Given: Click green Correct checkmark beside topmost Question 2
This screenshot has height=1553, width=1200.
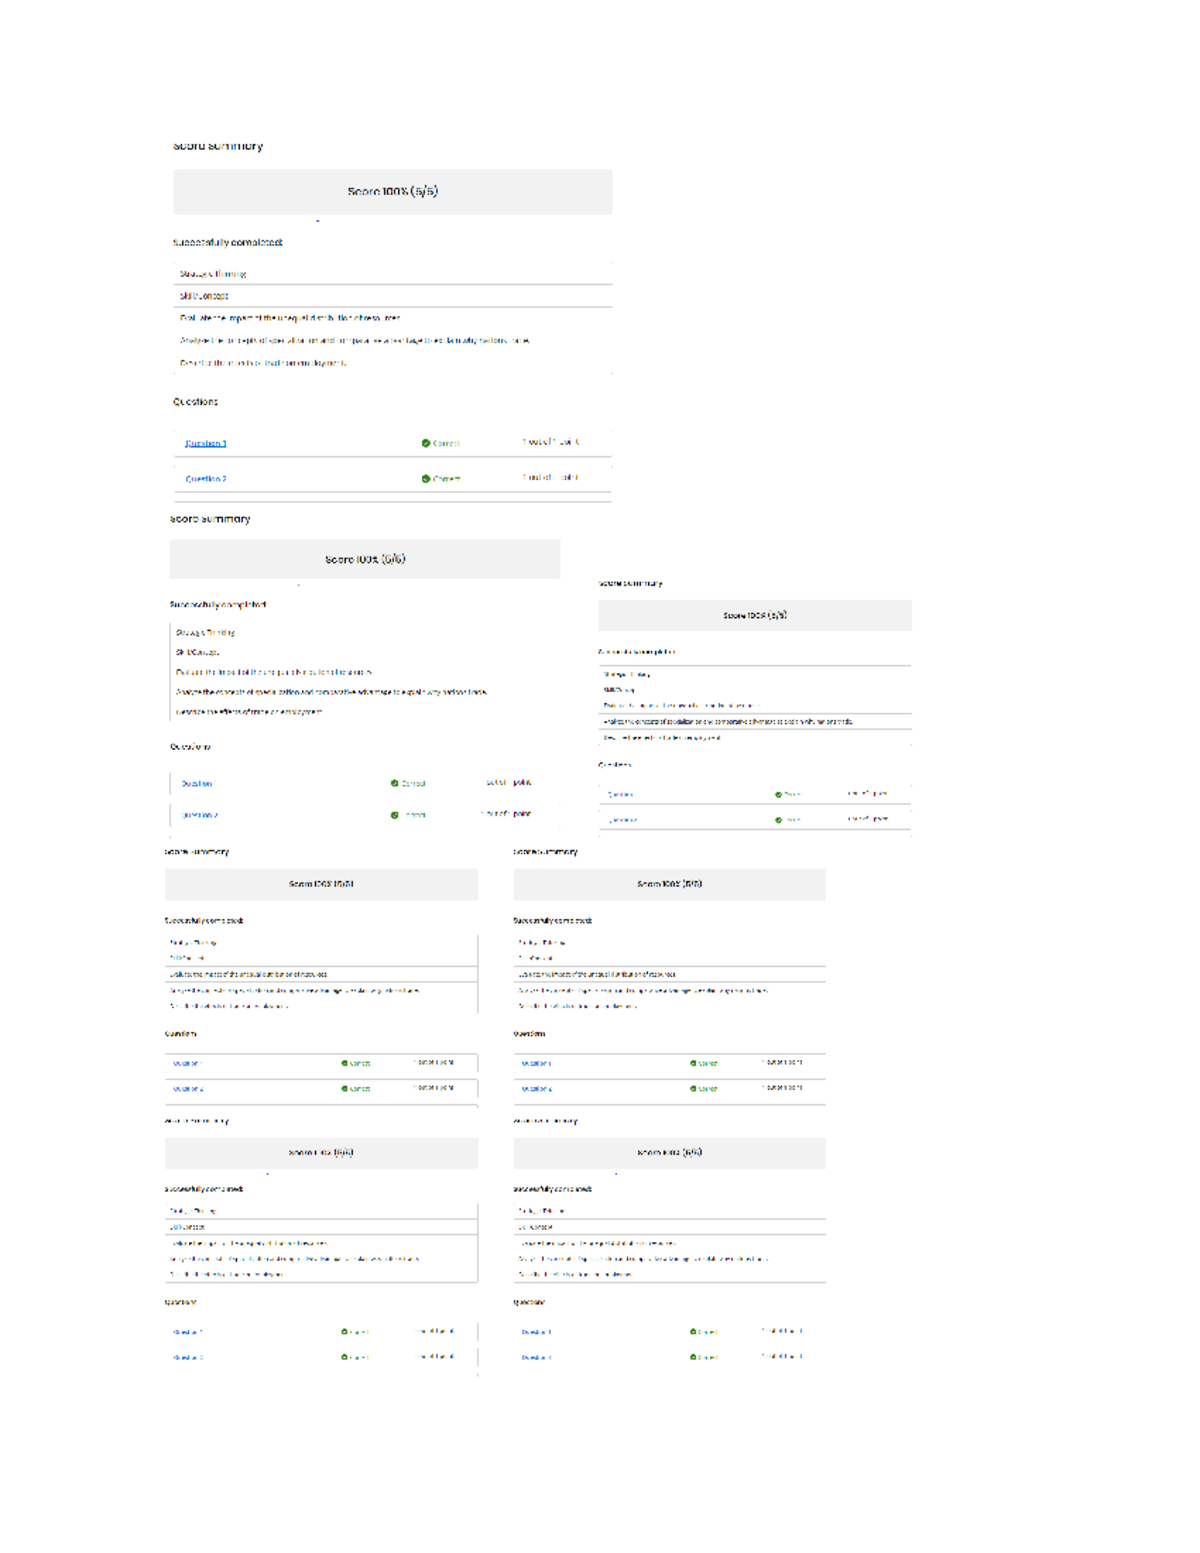Looking at the screenshot, I should (x=426, y=479).
